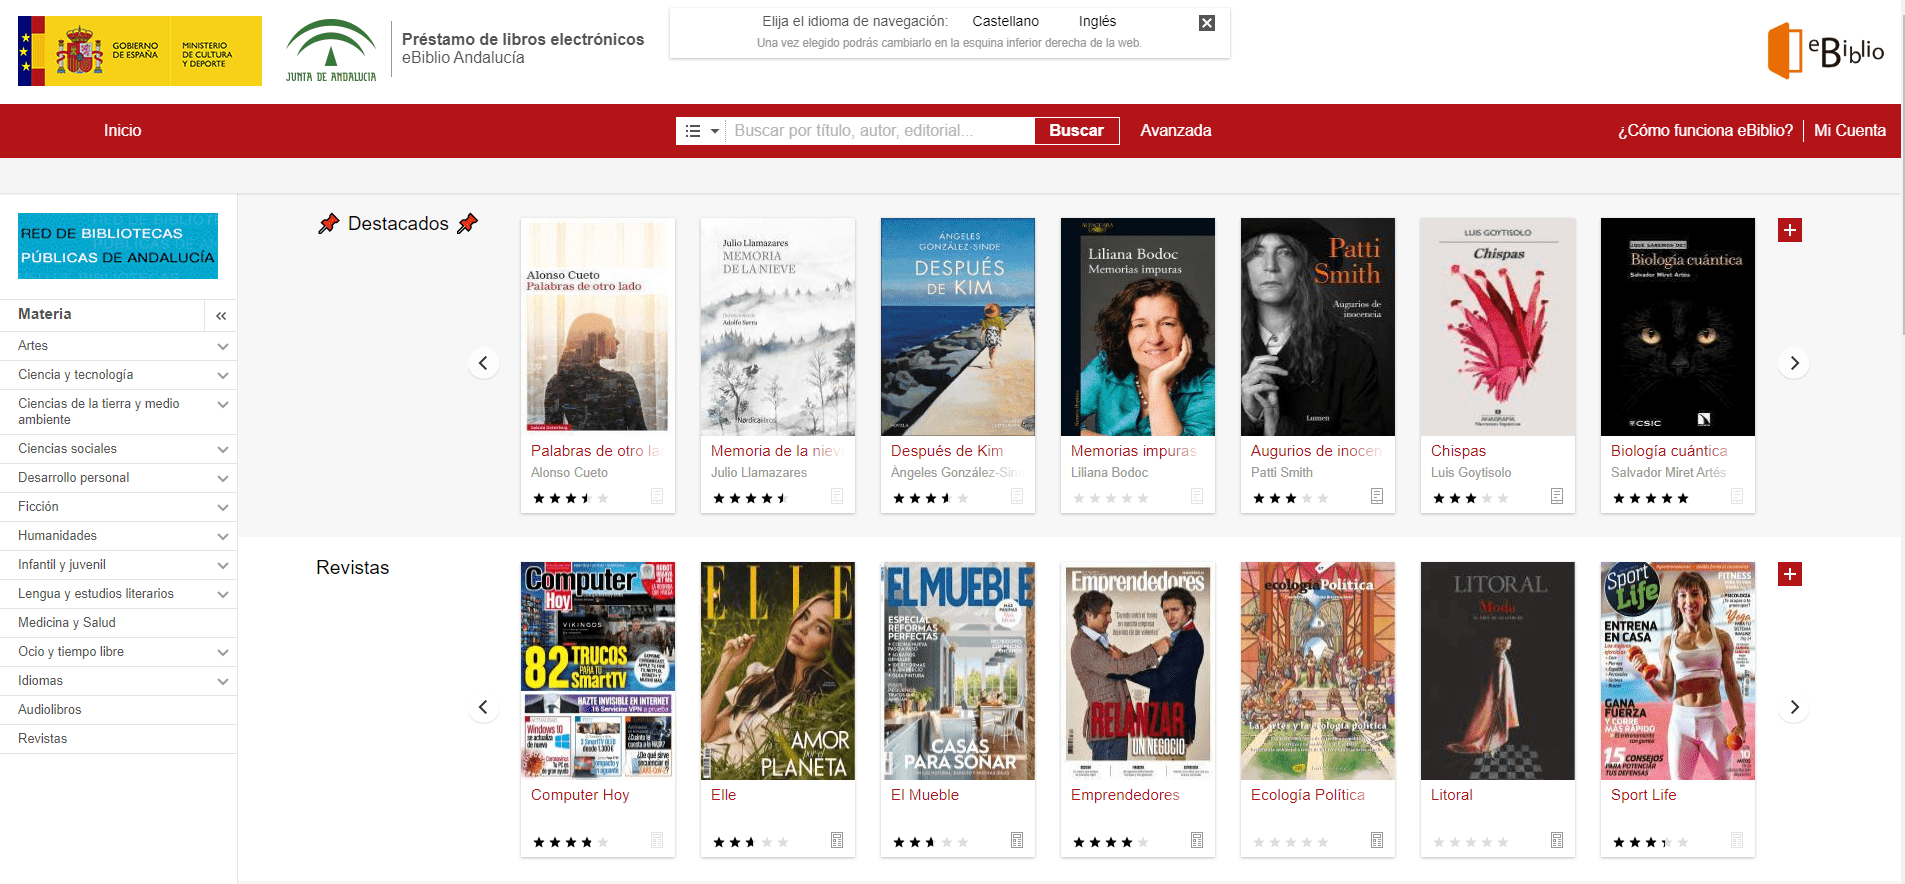Viewport: 1905px width, 884px height.
Task: Expand the Ficción category
Action: click(x=222, y=507)
